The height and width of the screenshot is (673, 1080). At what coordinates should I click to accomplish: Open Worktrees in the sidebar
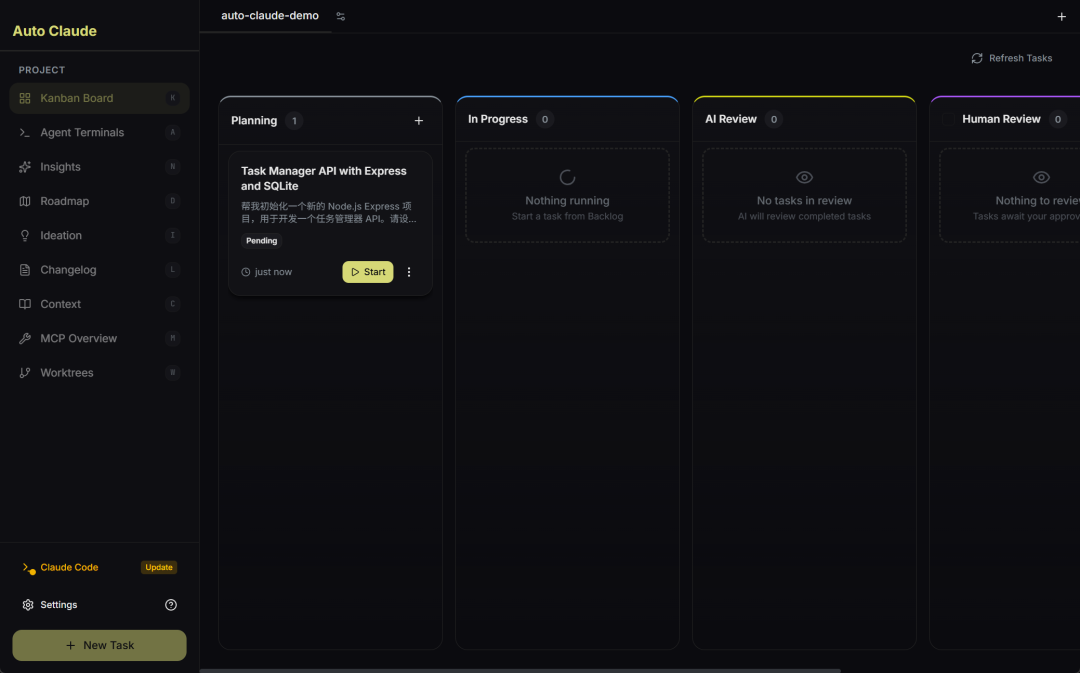(99, 373)
